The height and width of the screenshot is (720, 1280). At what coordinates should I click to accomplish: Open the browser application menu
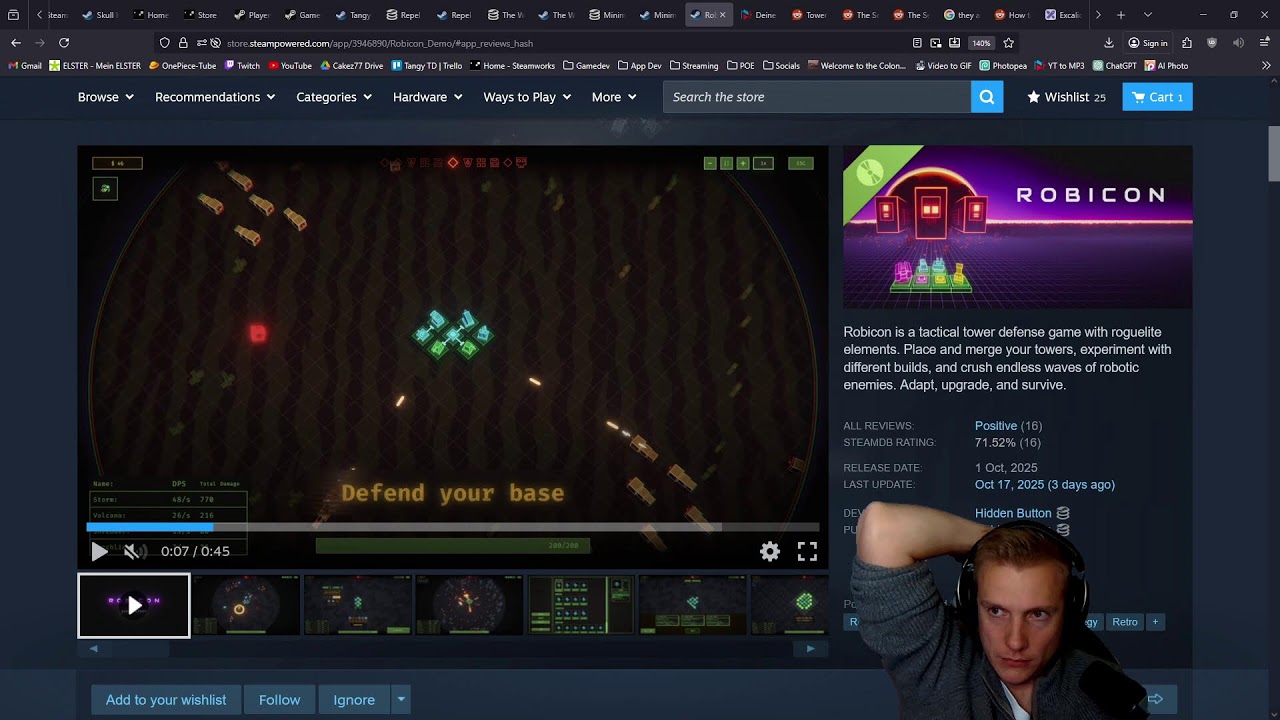(x=1264, y=43)
